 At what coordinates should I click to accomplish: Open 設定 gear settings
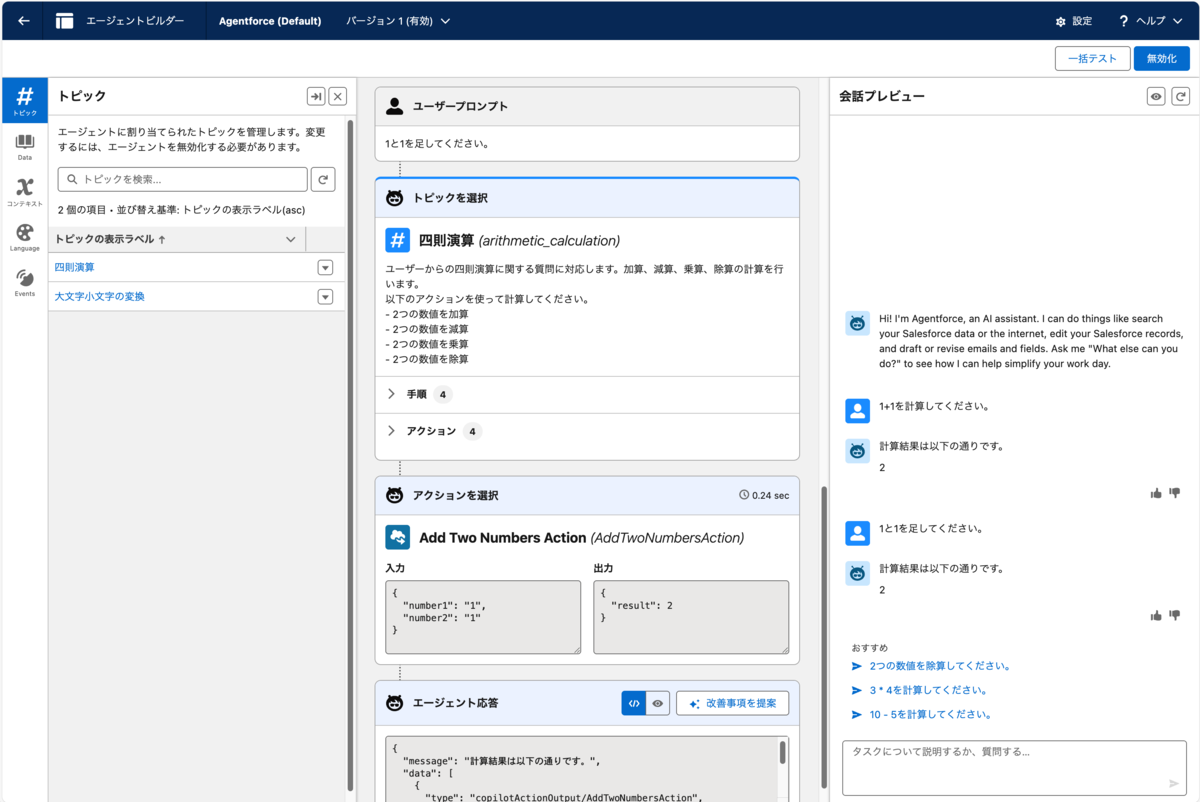coord(1073,21)
